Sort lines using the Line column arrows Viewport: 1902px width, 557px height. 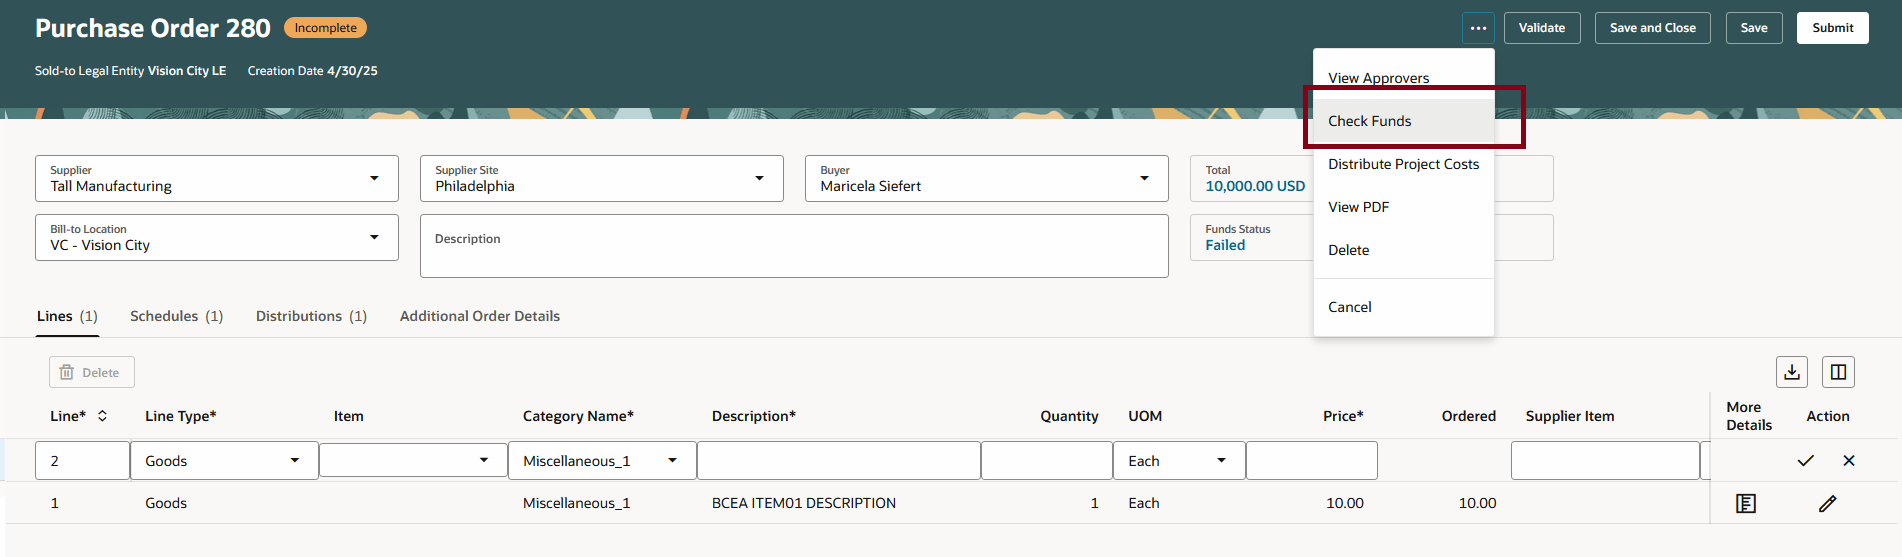[x=102, y=416]
